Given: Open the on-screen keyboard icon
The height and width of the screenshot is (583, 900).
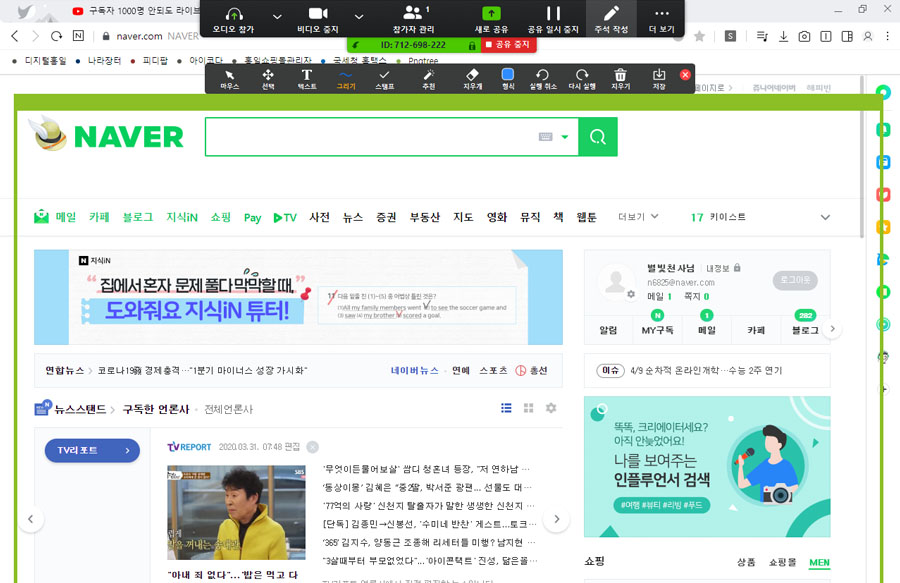Looking at the screenshot, I should (x=545, y=137).
